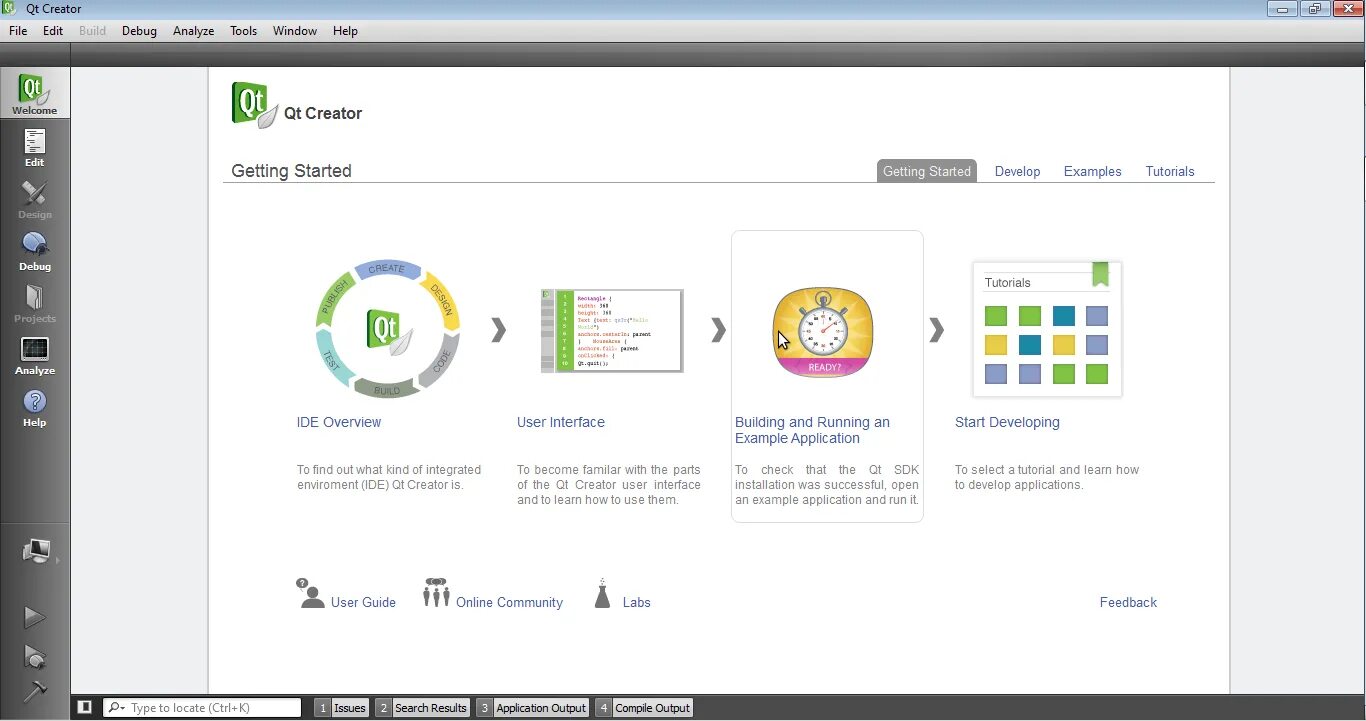The image size is (1366, 721).
Task: Click the Build Project hammer icon
Action: tap(35, 692)
